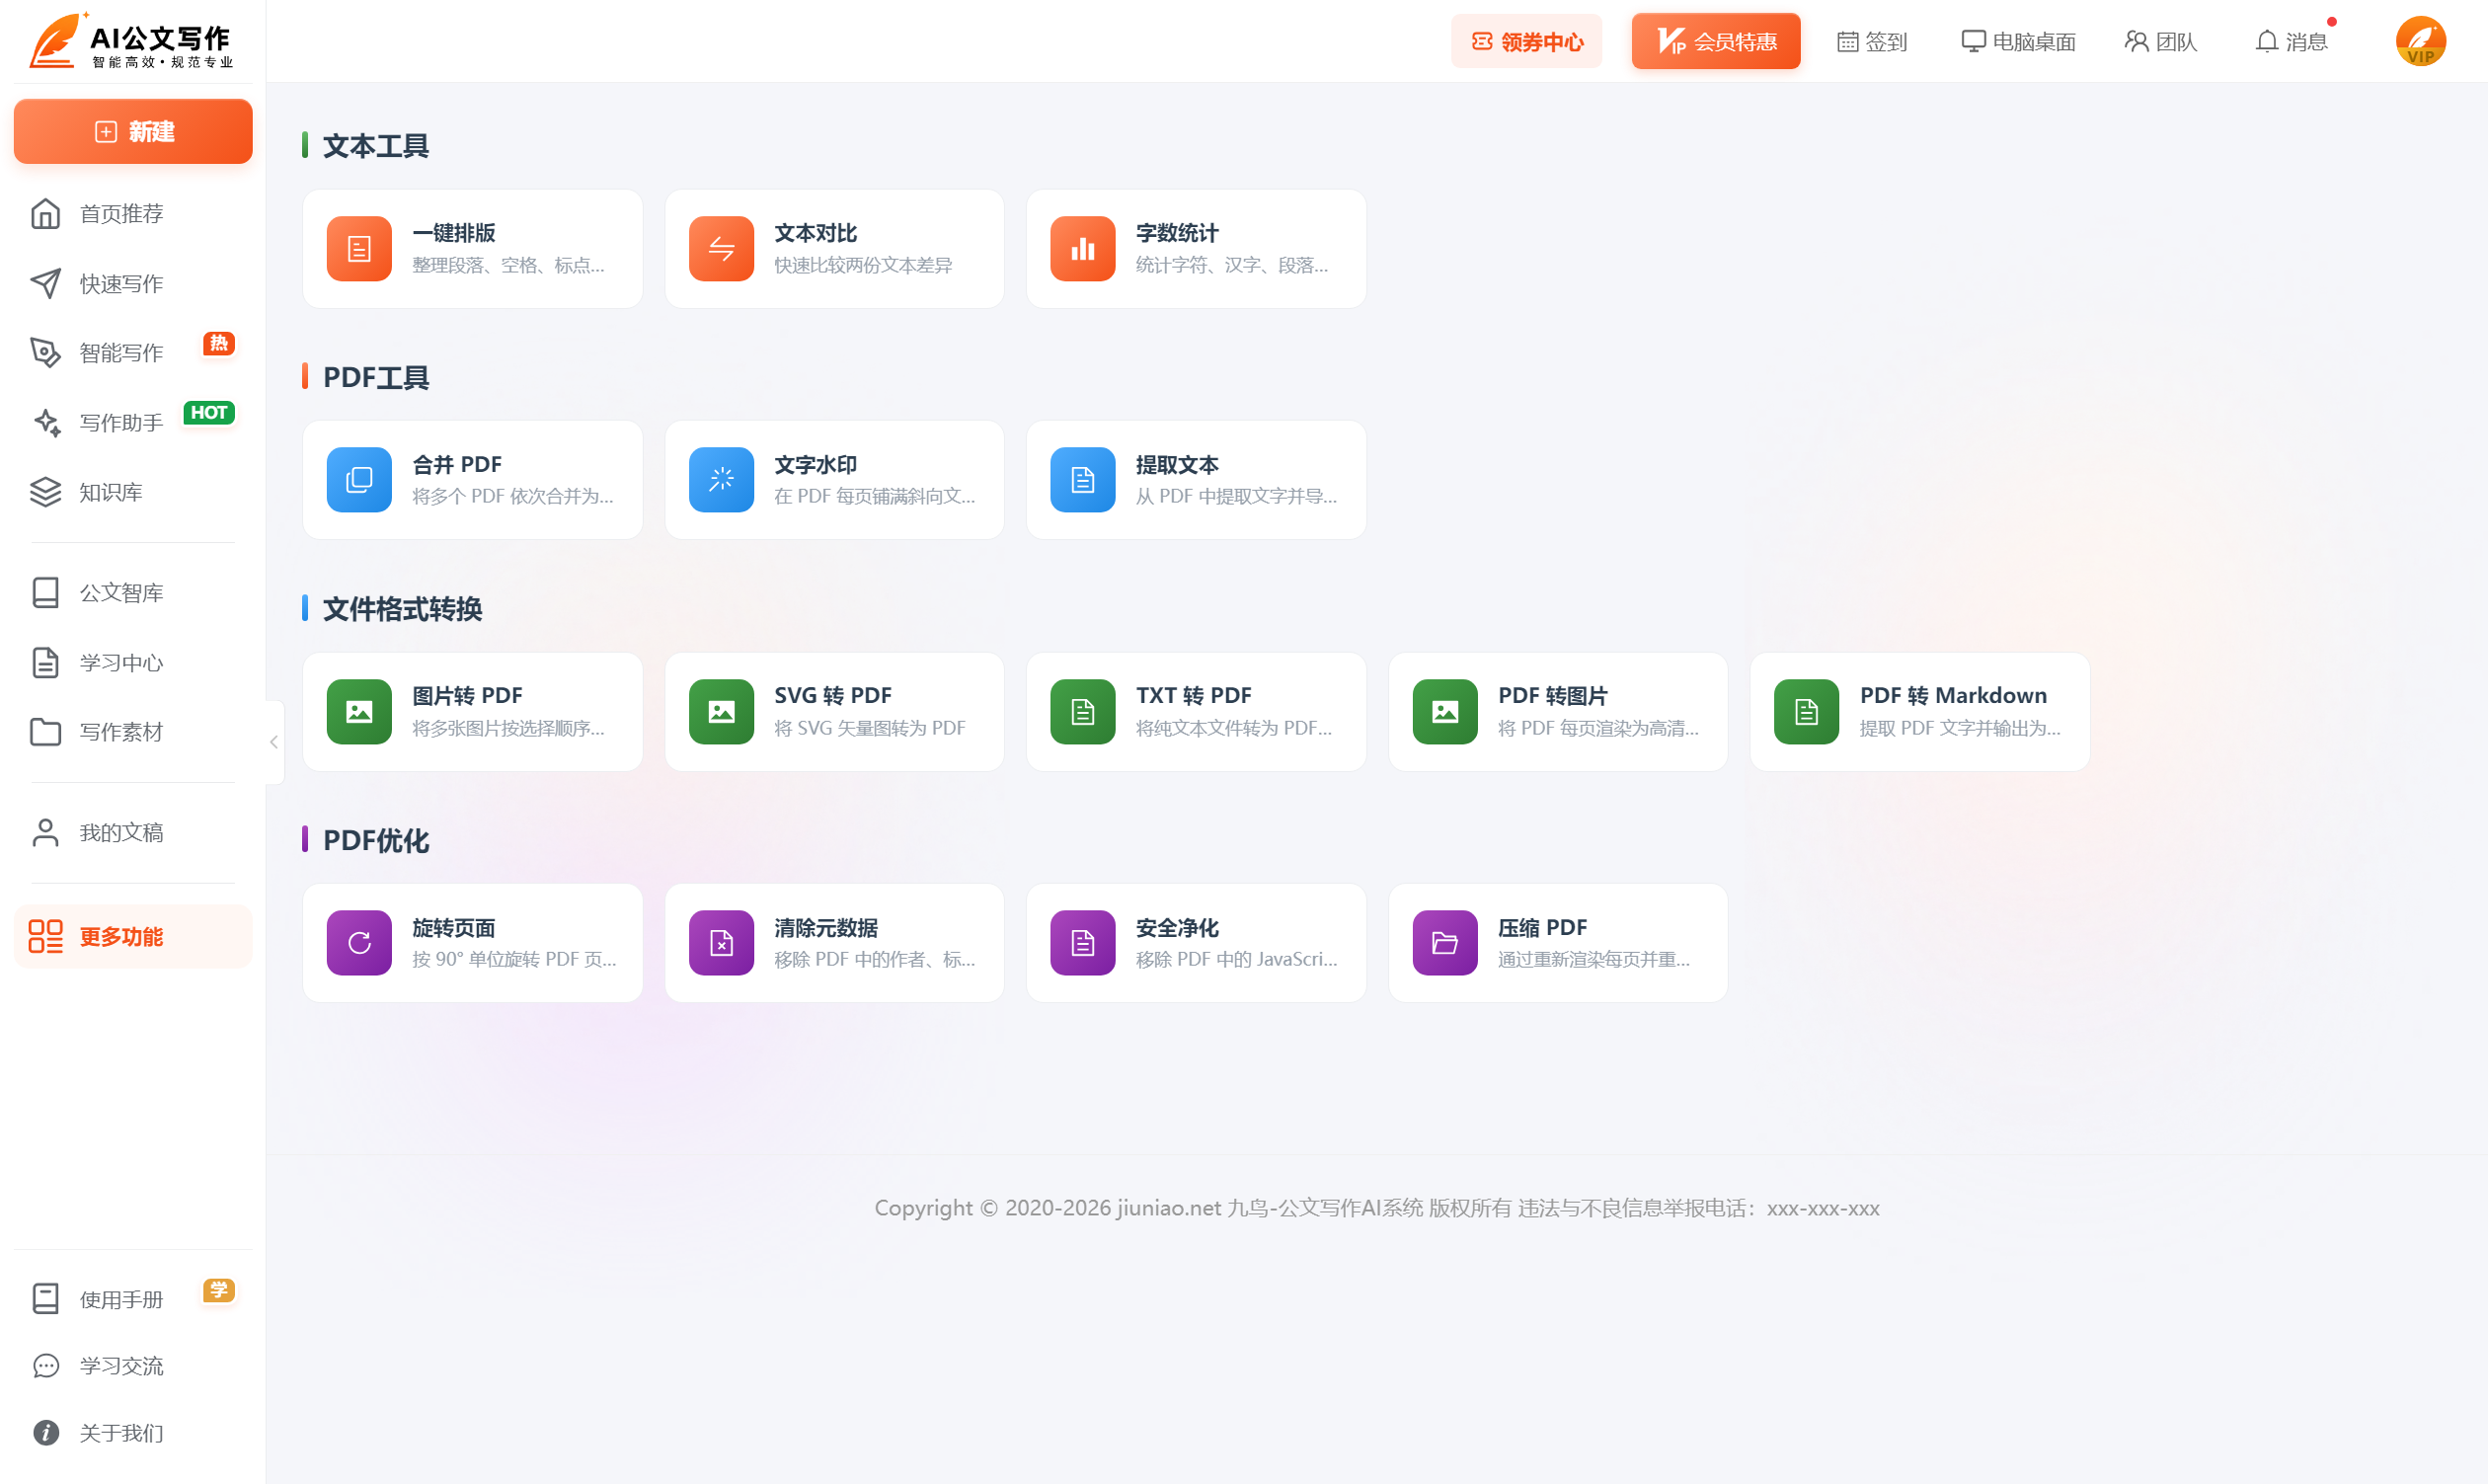Open the 字数统计 bar chart icon
Screen dimensions: 2488x1484
1082,249
